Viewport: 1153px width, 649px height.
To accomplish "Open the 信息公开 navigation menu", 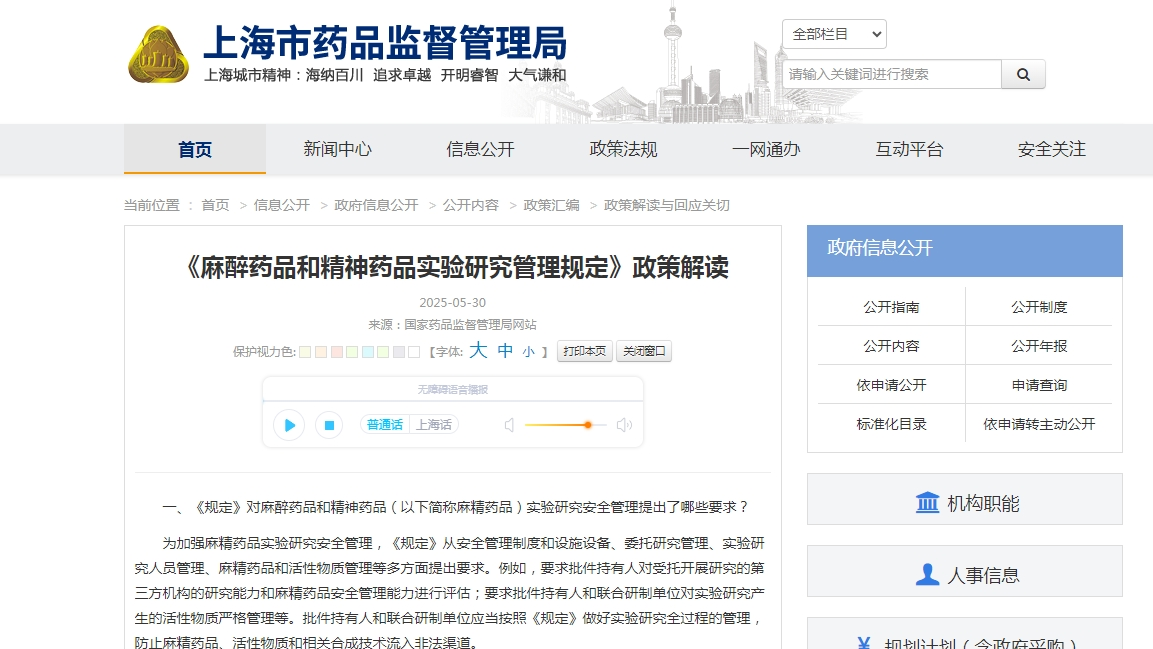I will (480, 150).
